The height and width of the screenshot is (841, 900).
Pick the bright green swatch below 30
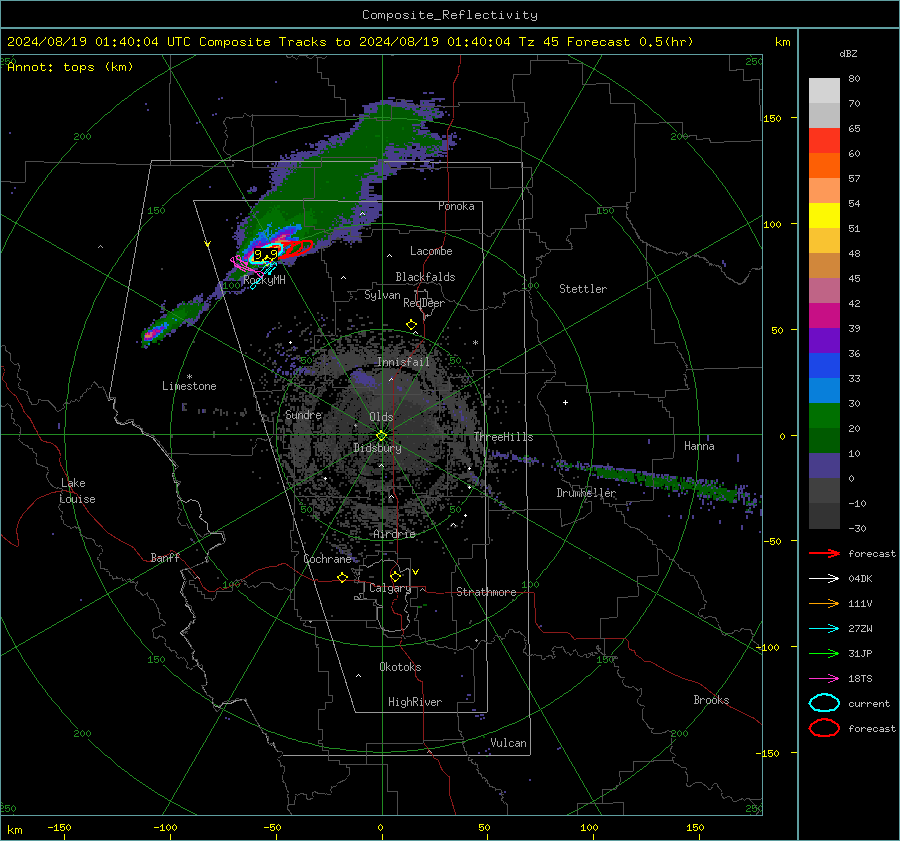click(824, 416)
